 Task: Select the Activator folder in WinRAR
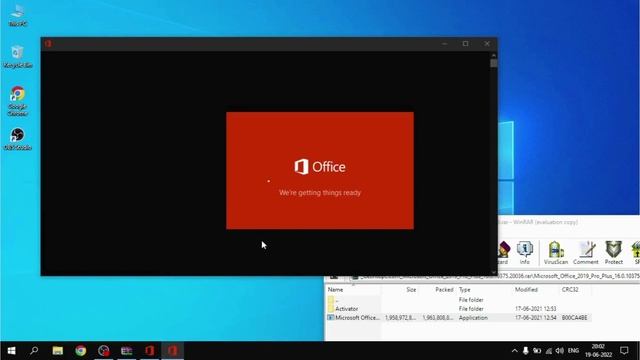coord(459,309)
